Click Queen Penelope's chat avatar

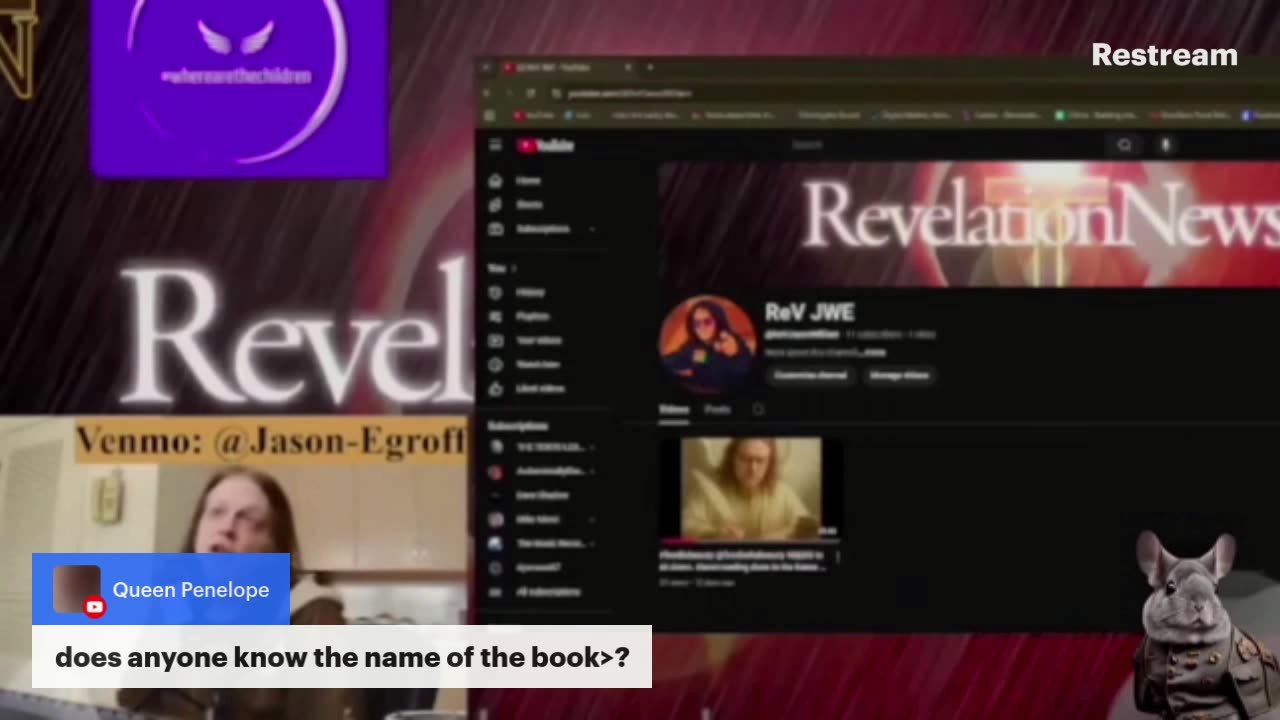coord(76,589)
